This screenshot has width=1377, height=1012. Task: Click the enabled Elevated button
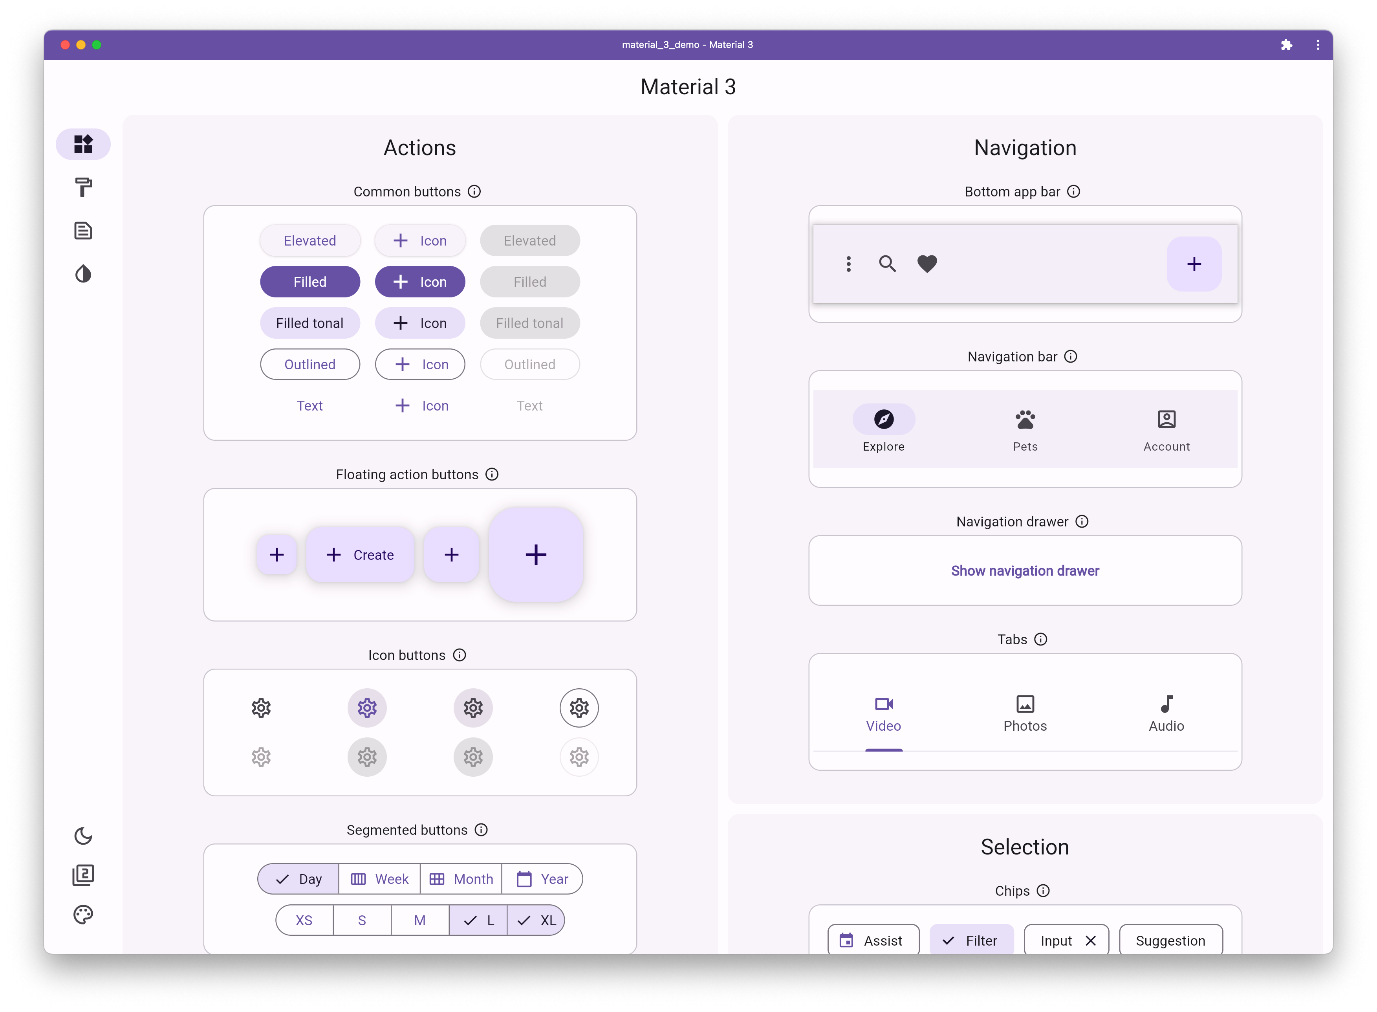coord(310,241)
